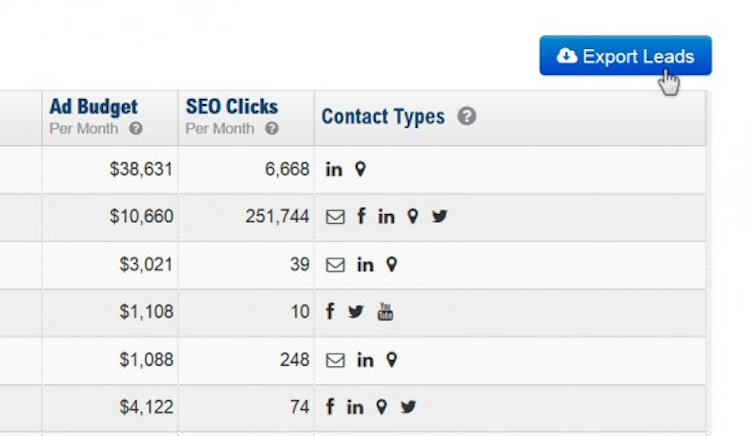Click location pin in $38,631 row
Image resolution: width=750 pixels, height=436 pixels.
[360, 170]
